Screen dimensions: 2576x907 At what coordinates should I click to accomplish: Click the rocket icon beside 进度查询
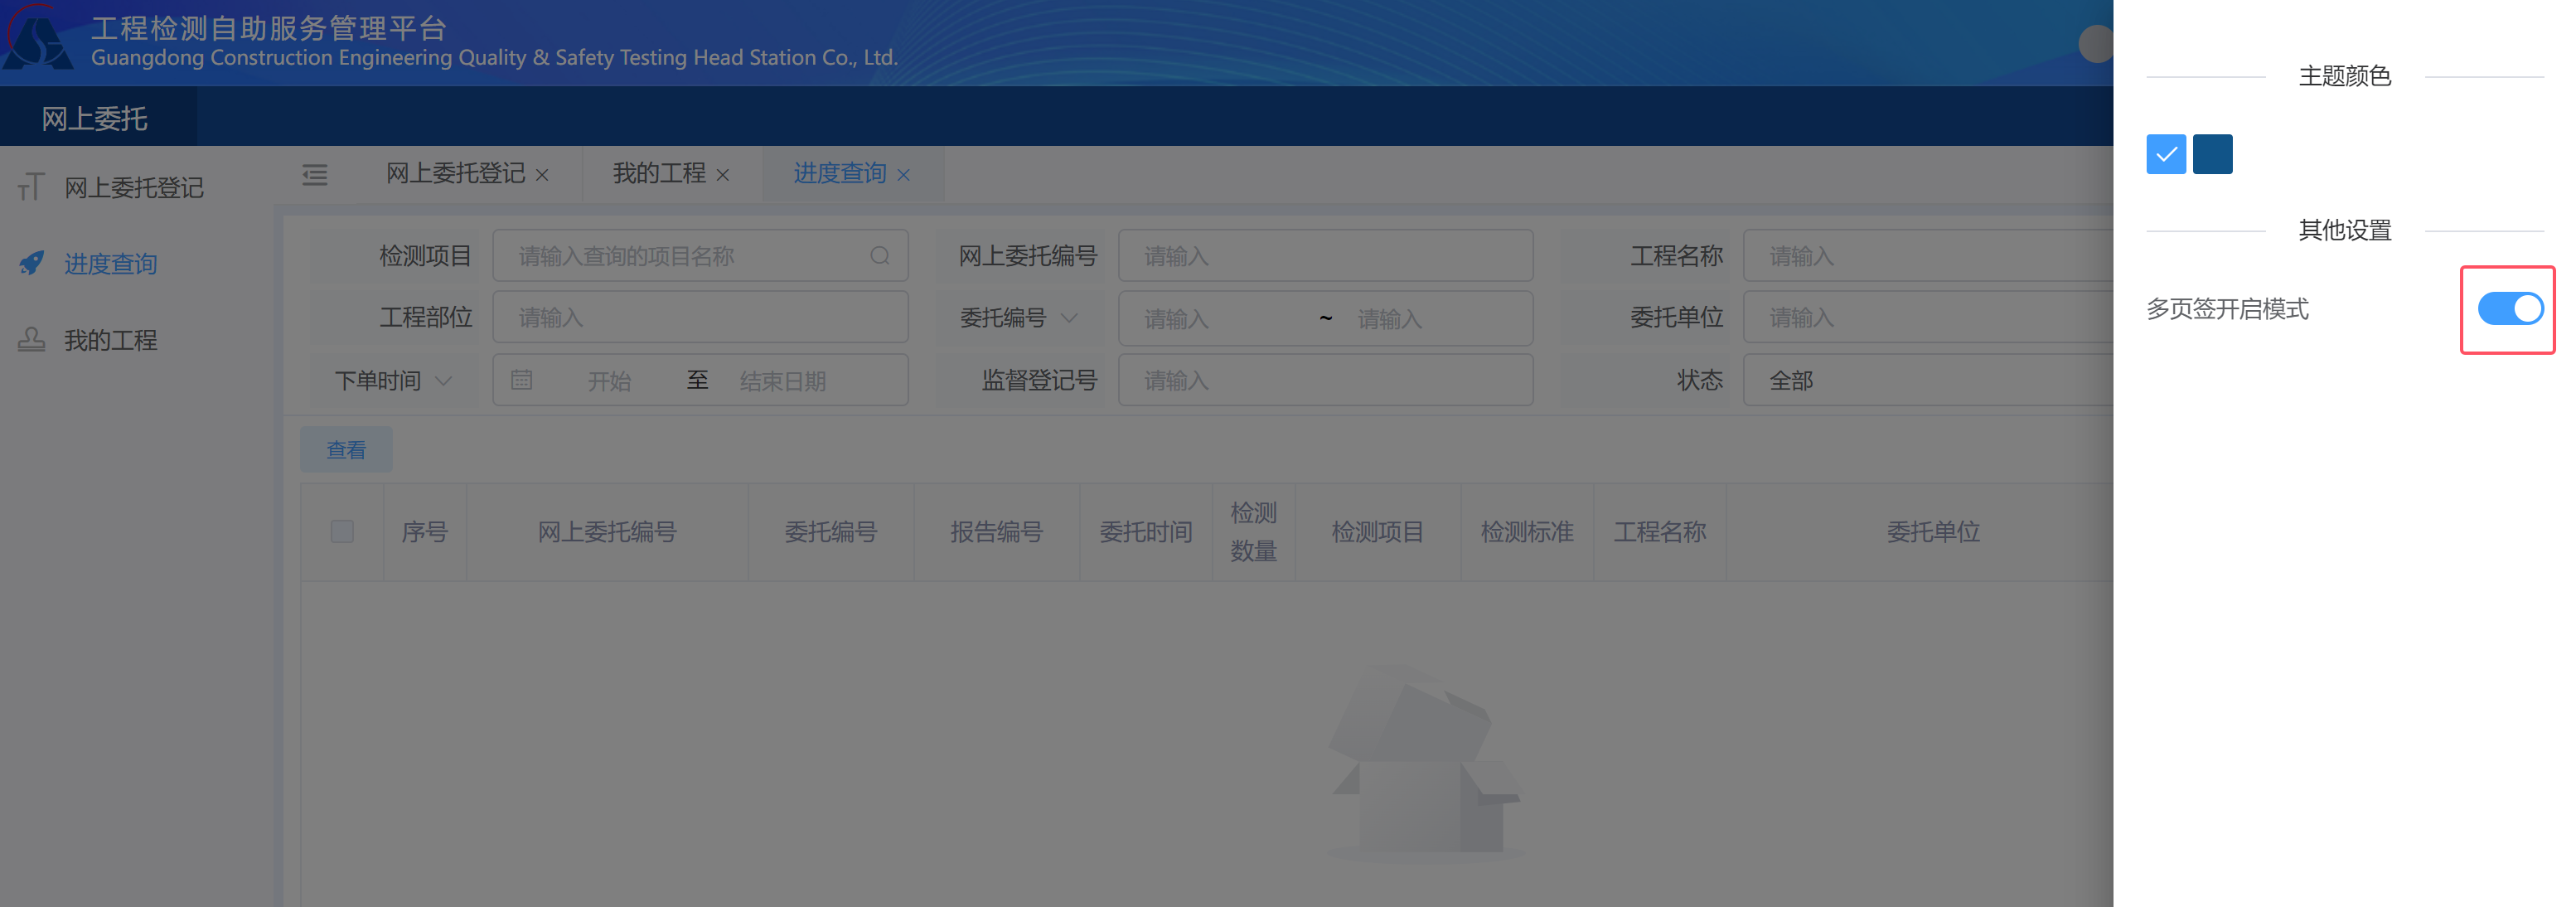[x=31, y=263]
